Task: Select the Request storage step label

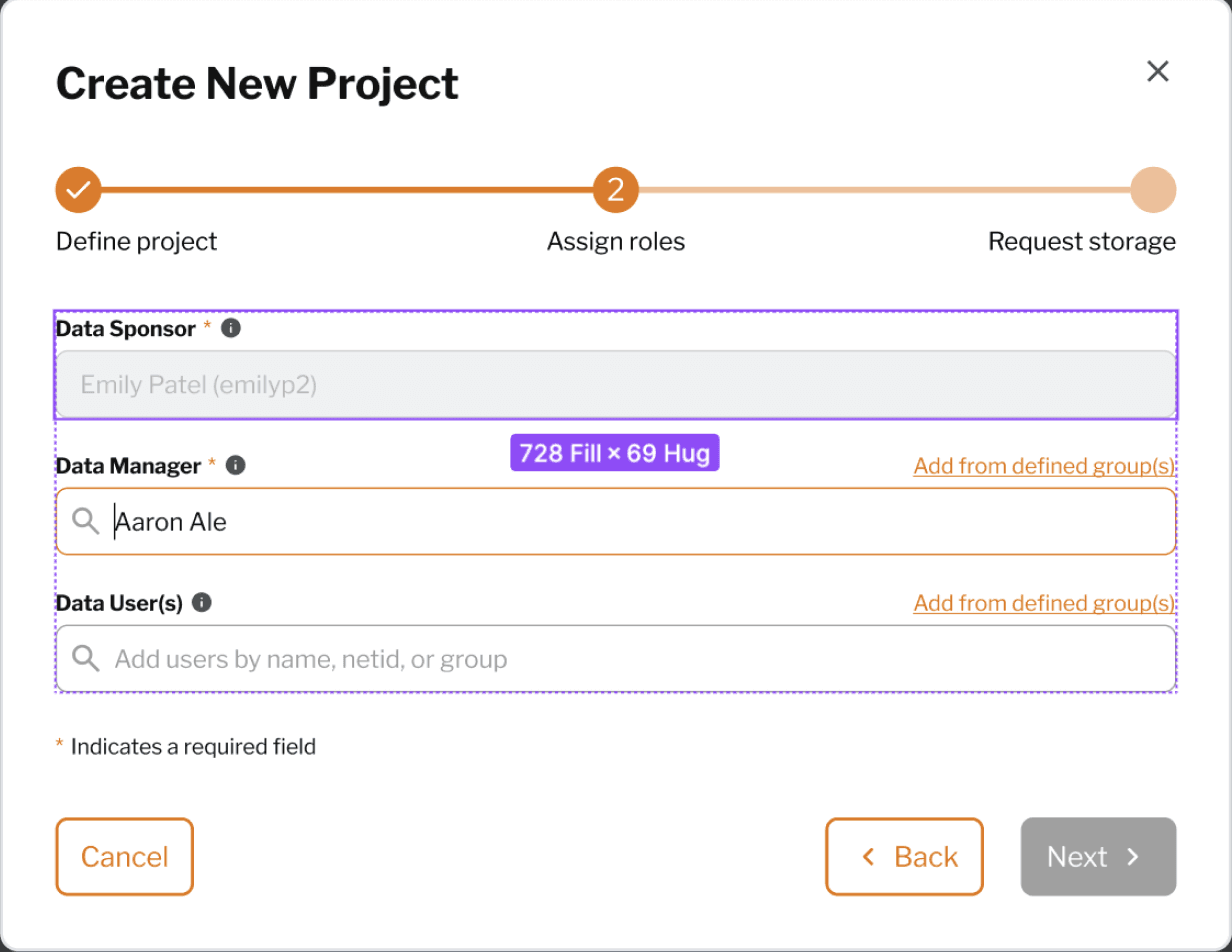Action: coord(1082,241)
